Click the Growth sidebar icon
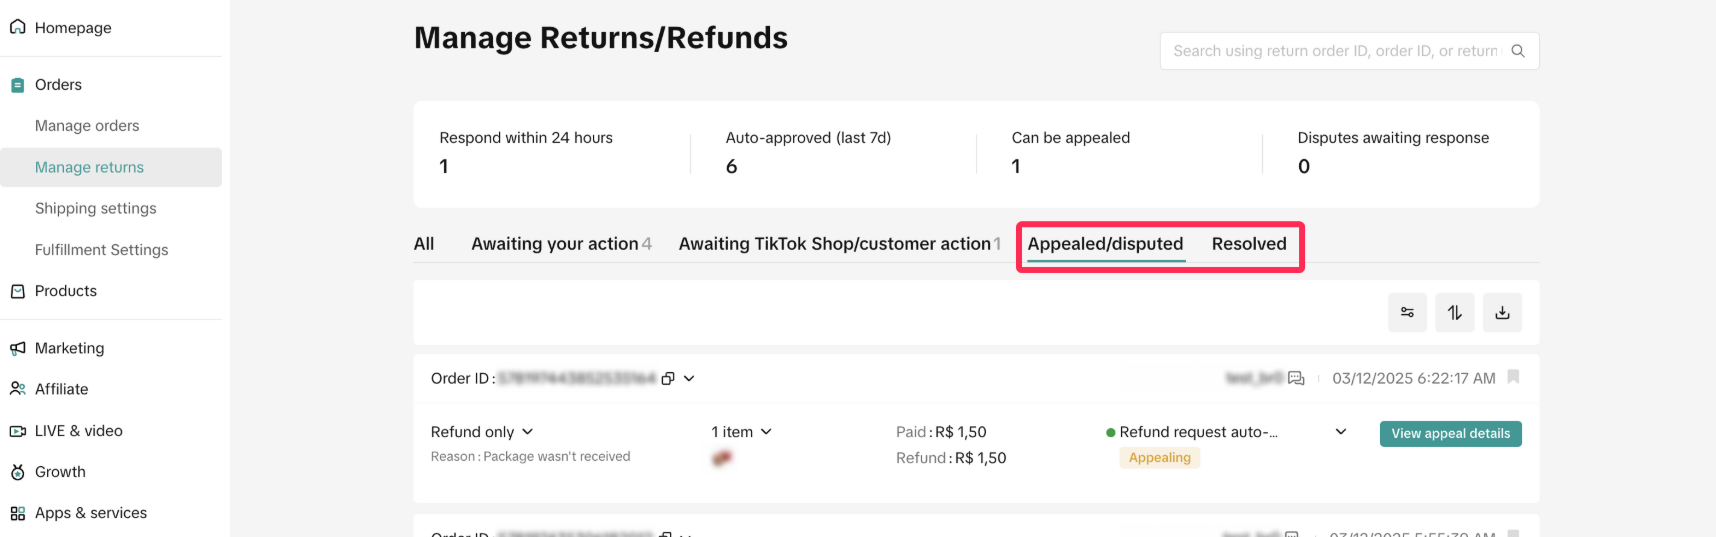The height and width of the screenshot is (537, 1716). click(17, 472)
